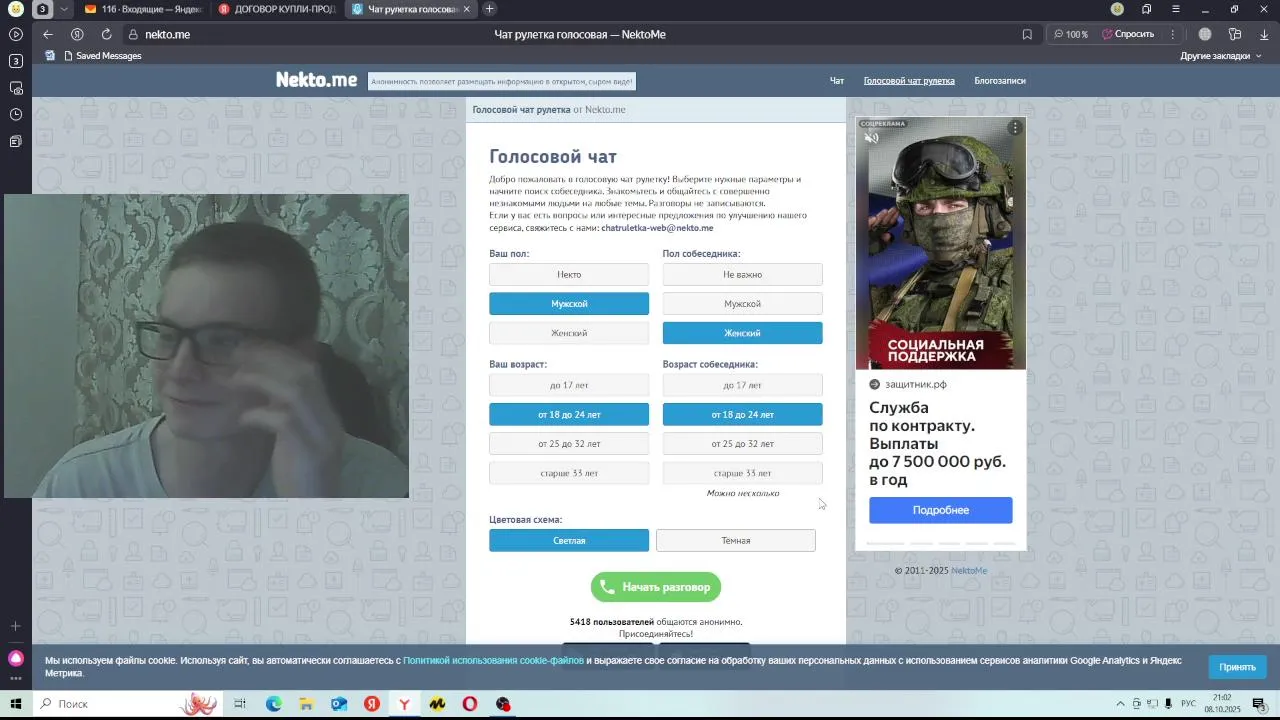Click the globe icon in browser toolbar

(1205, 34)
